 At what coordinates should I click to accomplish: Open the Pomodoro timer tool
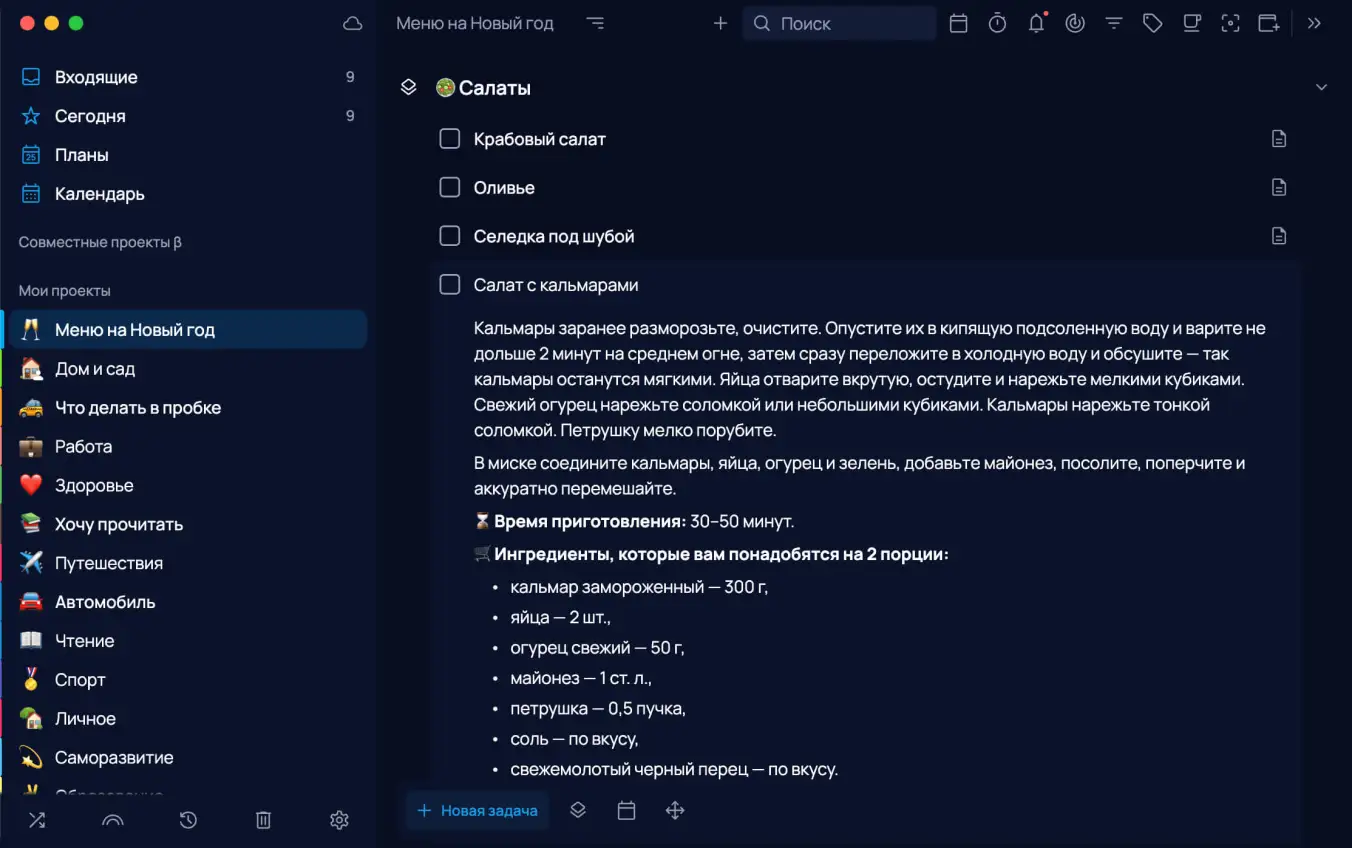997,22
